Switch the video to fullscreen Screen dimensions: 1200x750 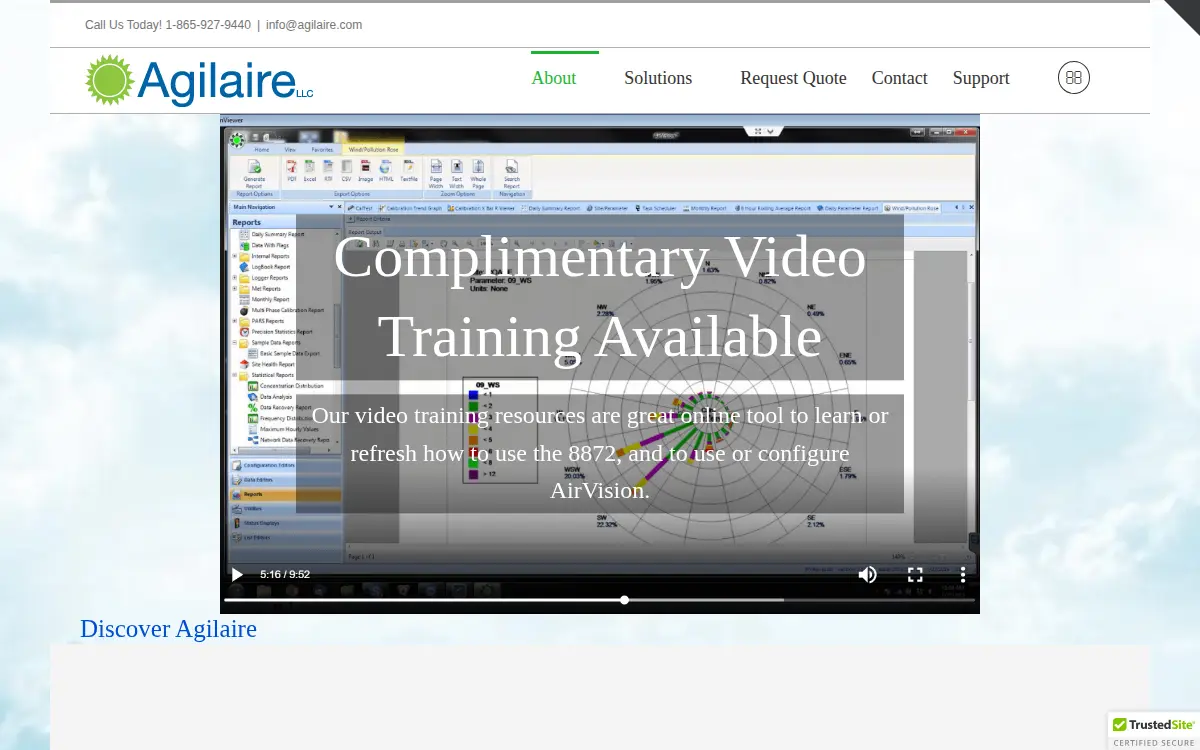click(x=915, y=574)
